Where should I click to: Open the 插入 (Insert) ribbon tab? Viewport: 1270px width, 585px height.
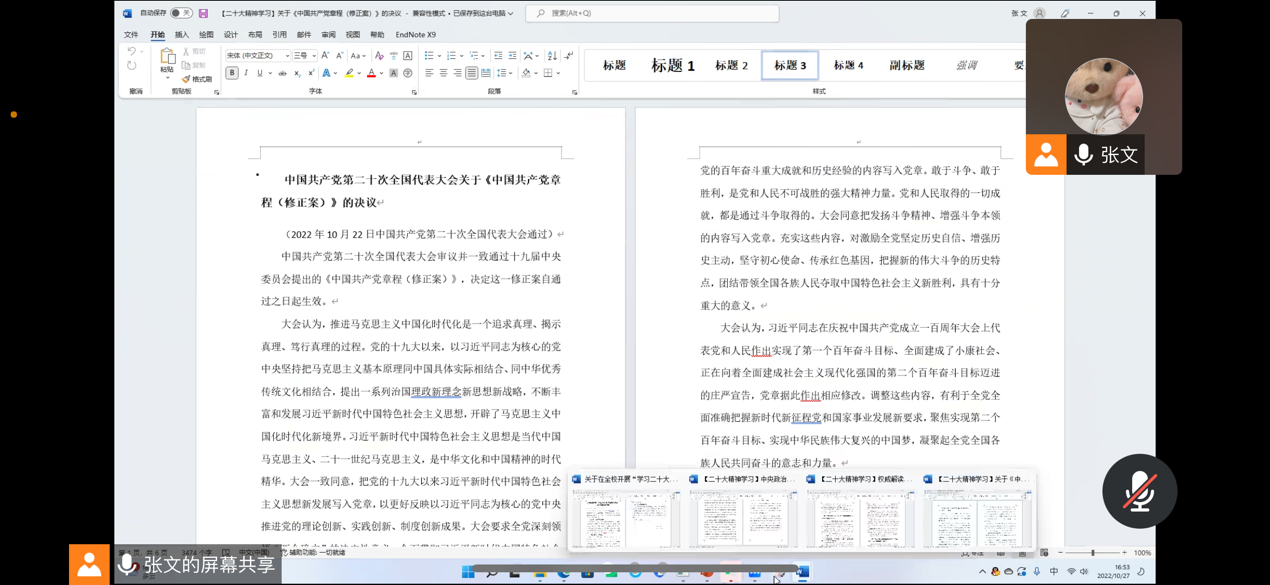(x=181, y=35)
